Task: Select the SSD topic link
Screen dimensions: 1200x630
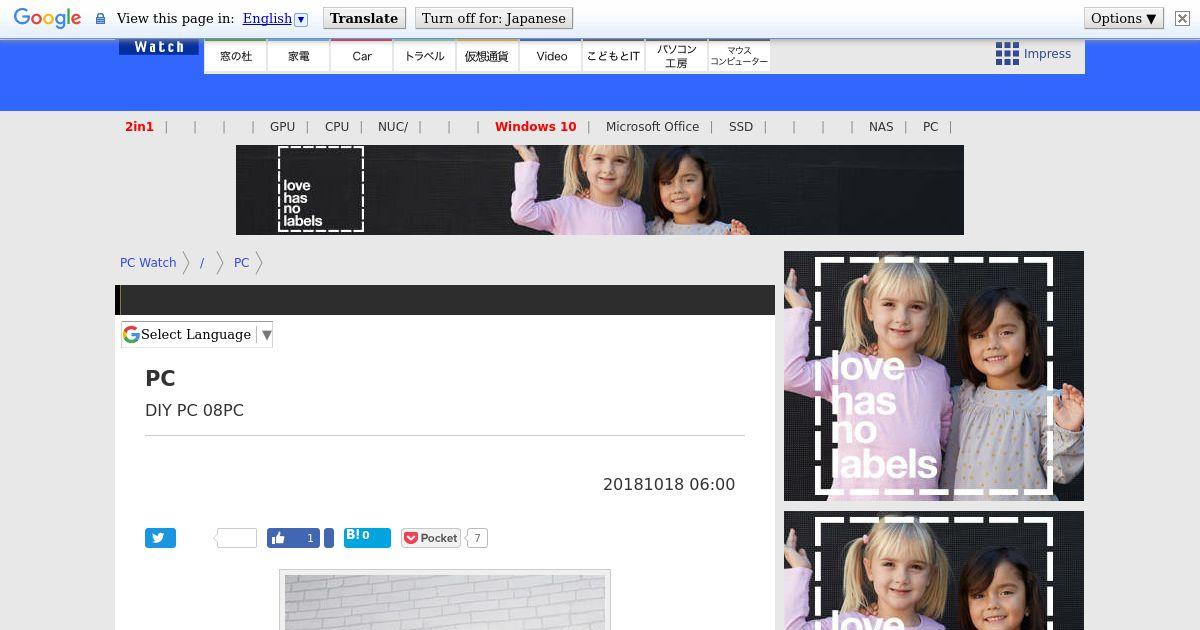Action: tap(741, 127)
